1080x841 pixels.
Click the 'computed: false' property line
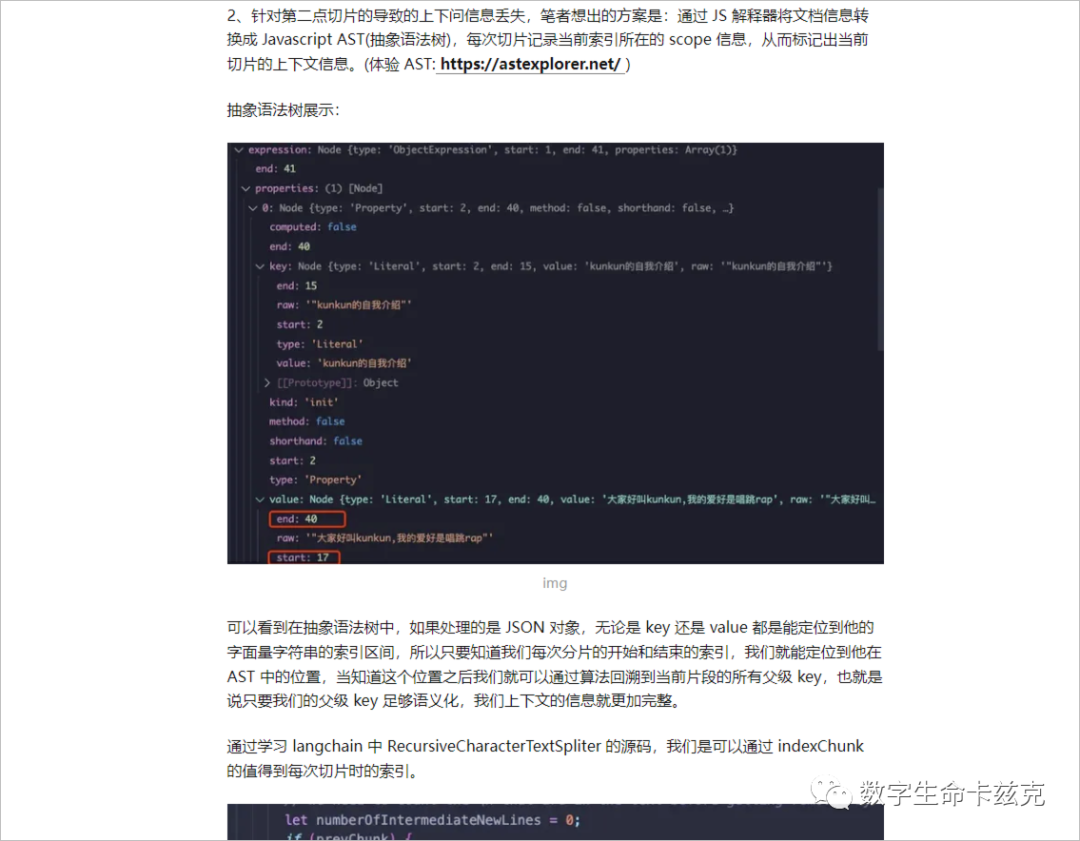point(313,227)
